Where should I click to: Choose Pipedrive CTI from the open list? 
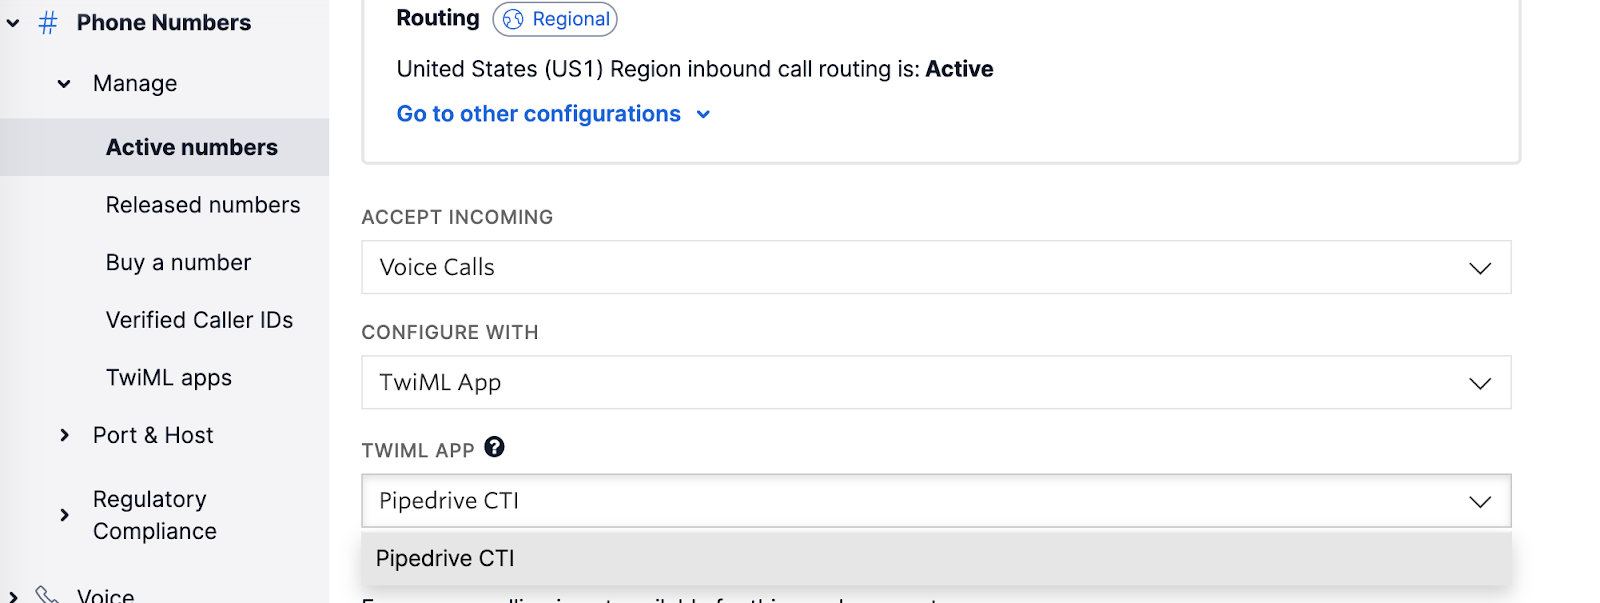pyautogui.click(x=445, y=558)
